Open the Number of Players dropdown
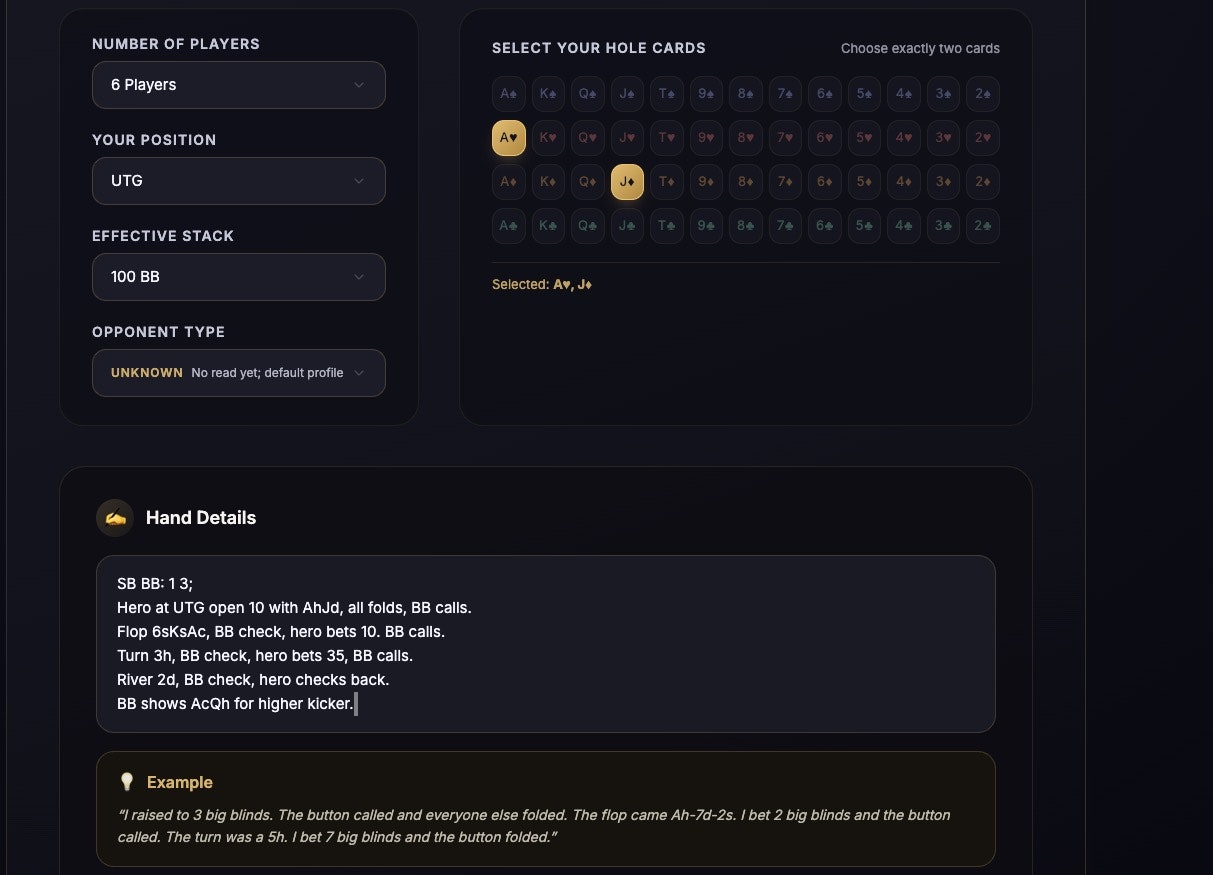Screen dimensions: 1213x875 [x=238, y=85]
